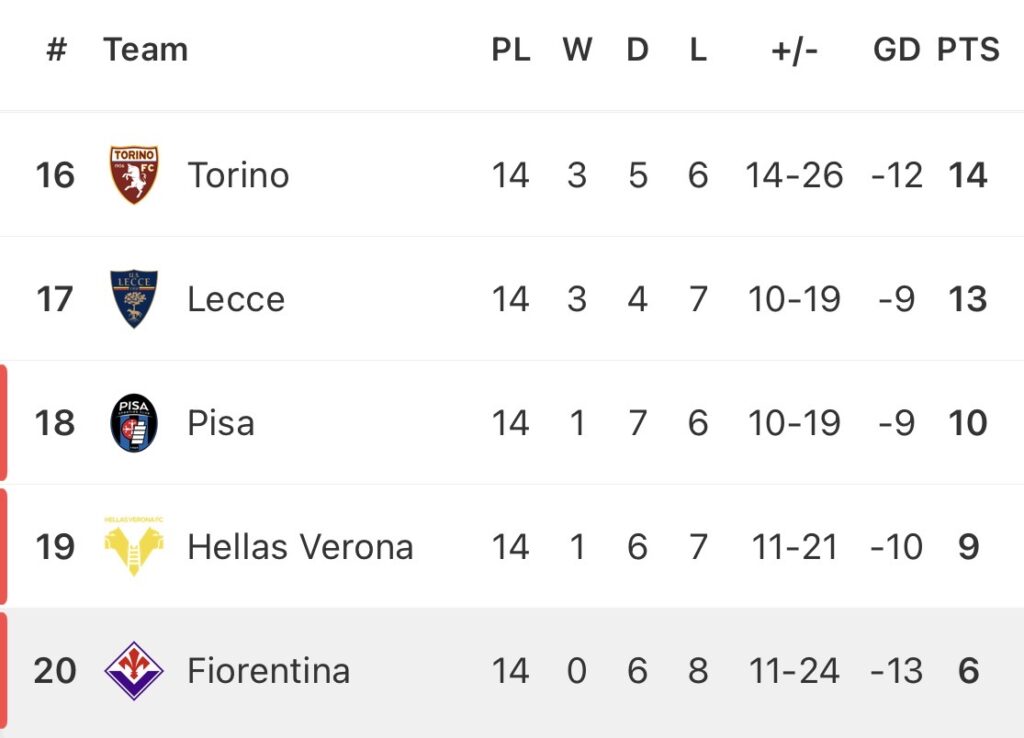Viewport: 1024px width, 738px height.
Task: Click the Fiorentina purple crest icon
Action: click(134, 670)
